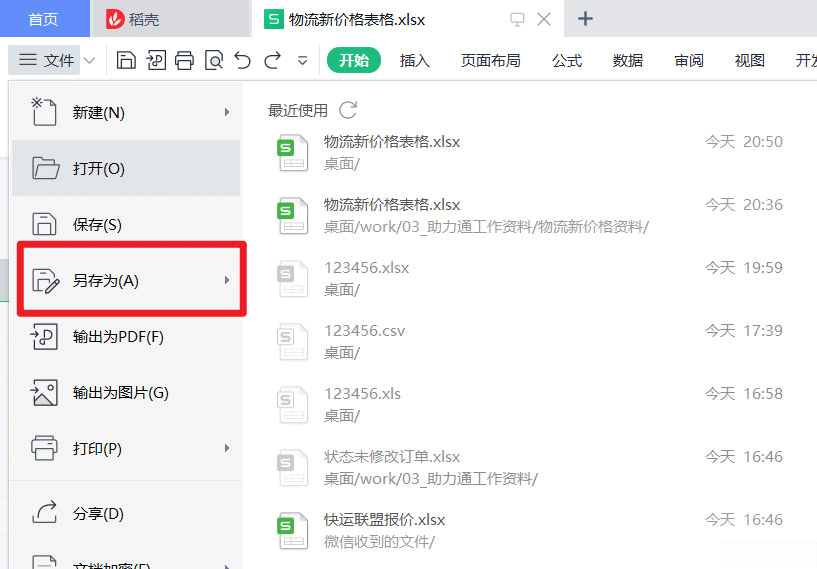Open the 公式 ribbon tab
Screen dimensions: 817x569
(x=567, y=60)
